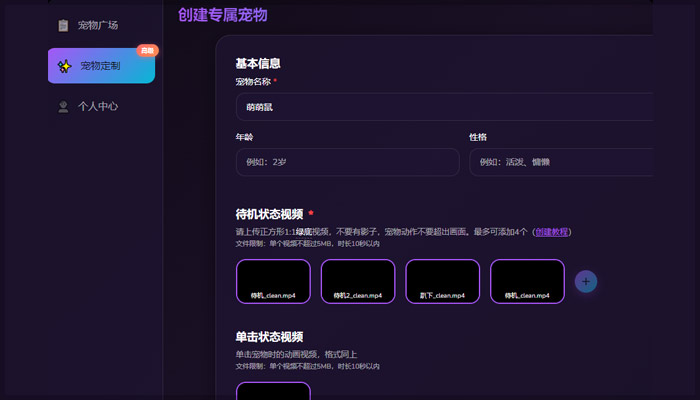Click the 宠物名称 field containing 萌萌鼠
Screen dimensions: 700x400
tap(444, 107)
